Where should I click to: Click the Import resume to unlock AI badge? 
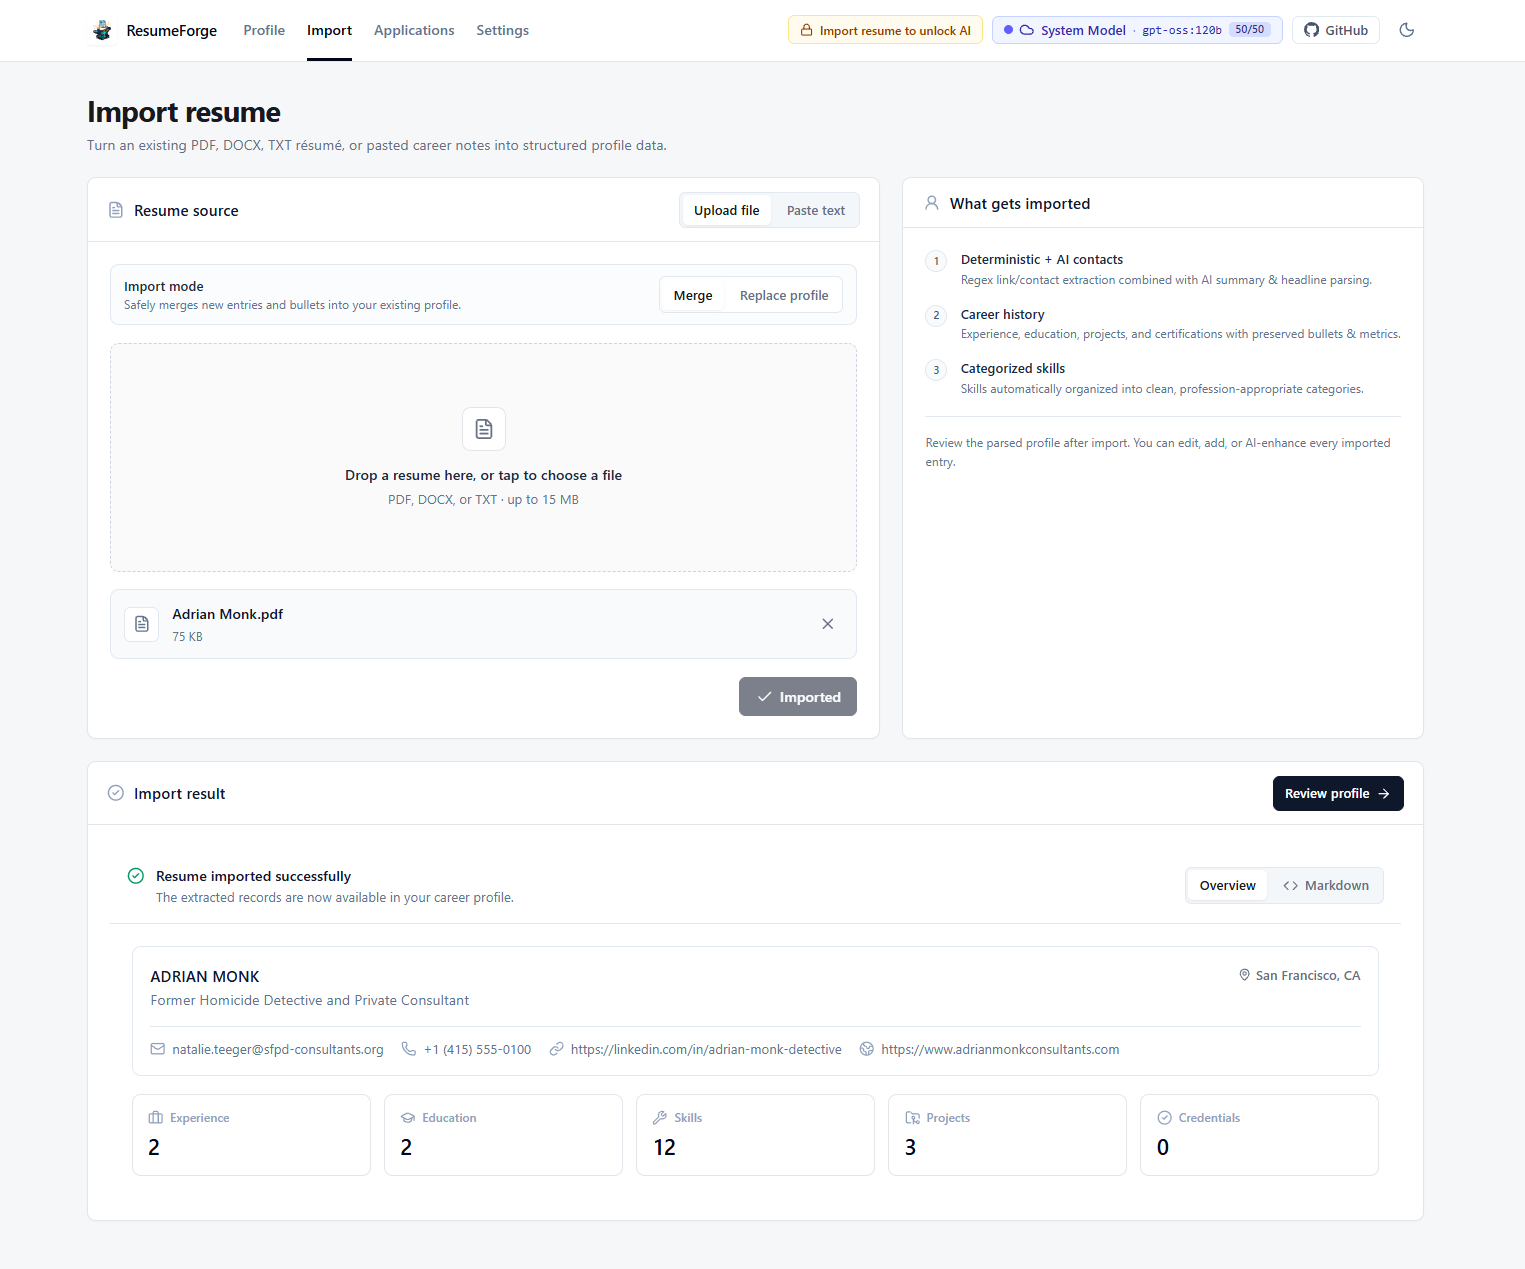click(x=885, y=30)
